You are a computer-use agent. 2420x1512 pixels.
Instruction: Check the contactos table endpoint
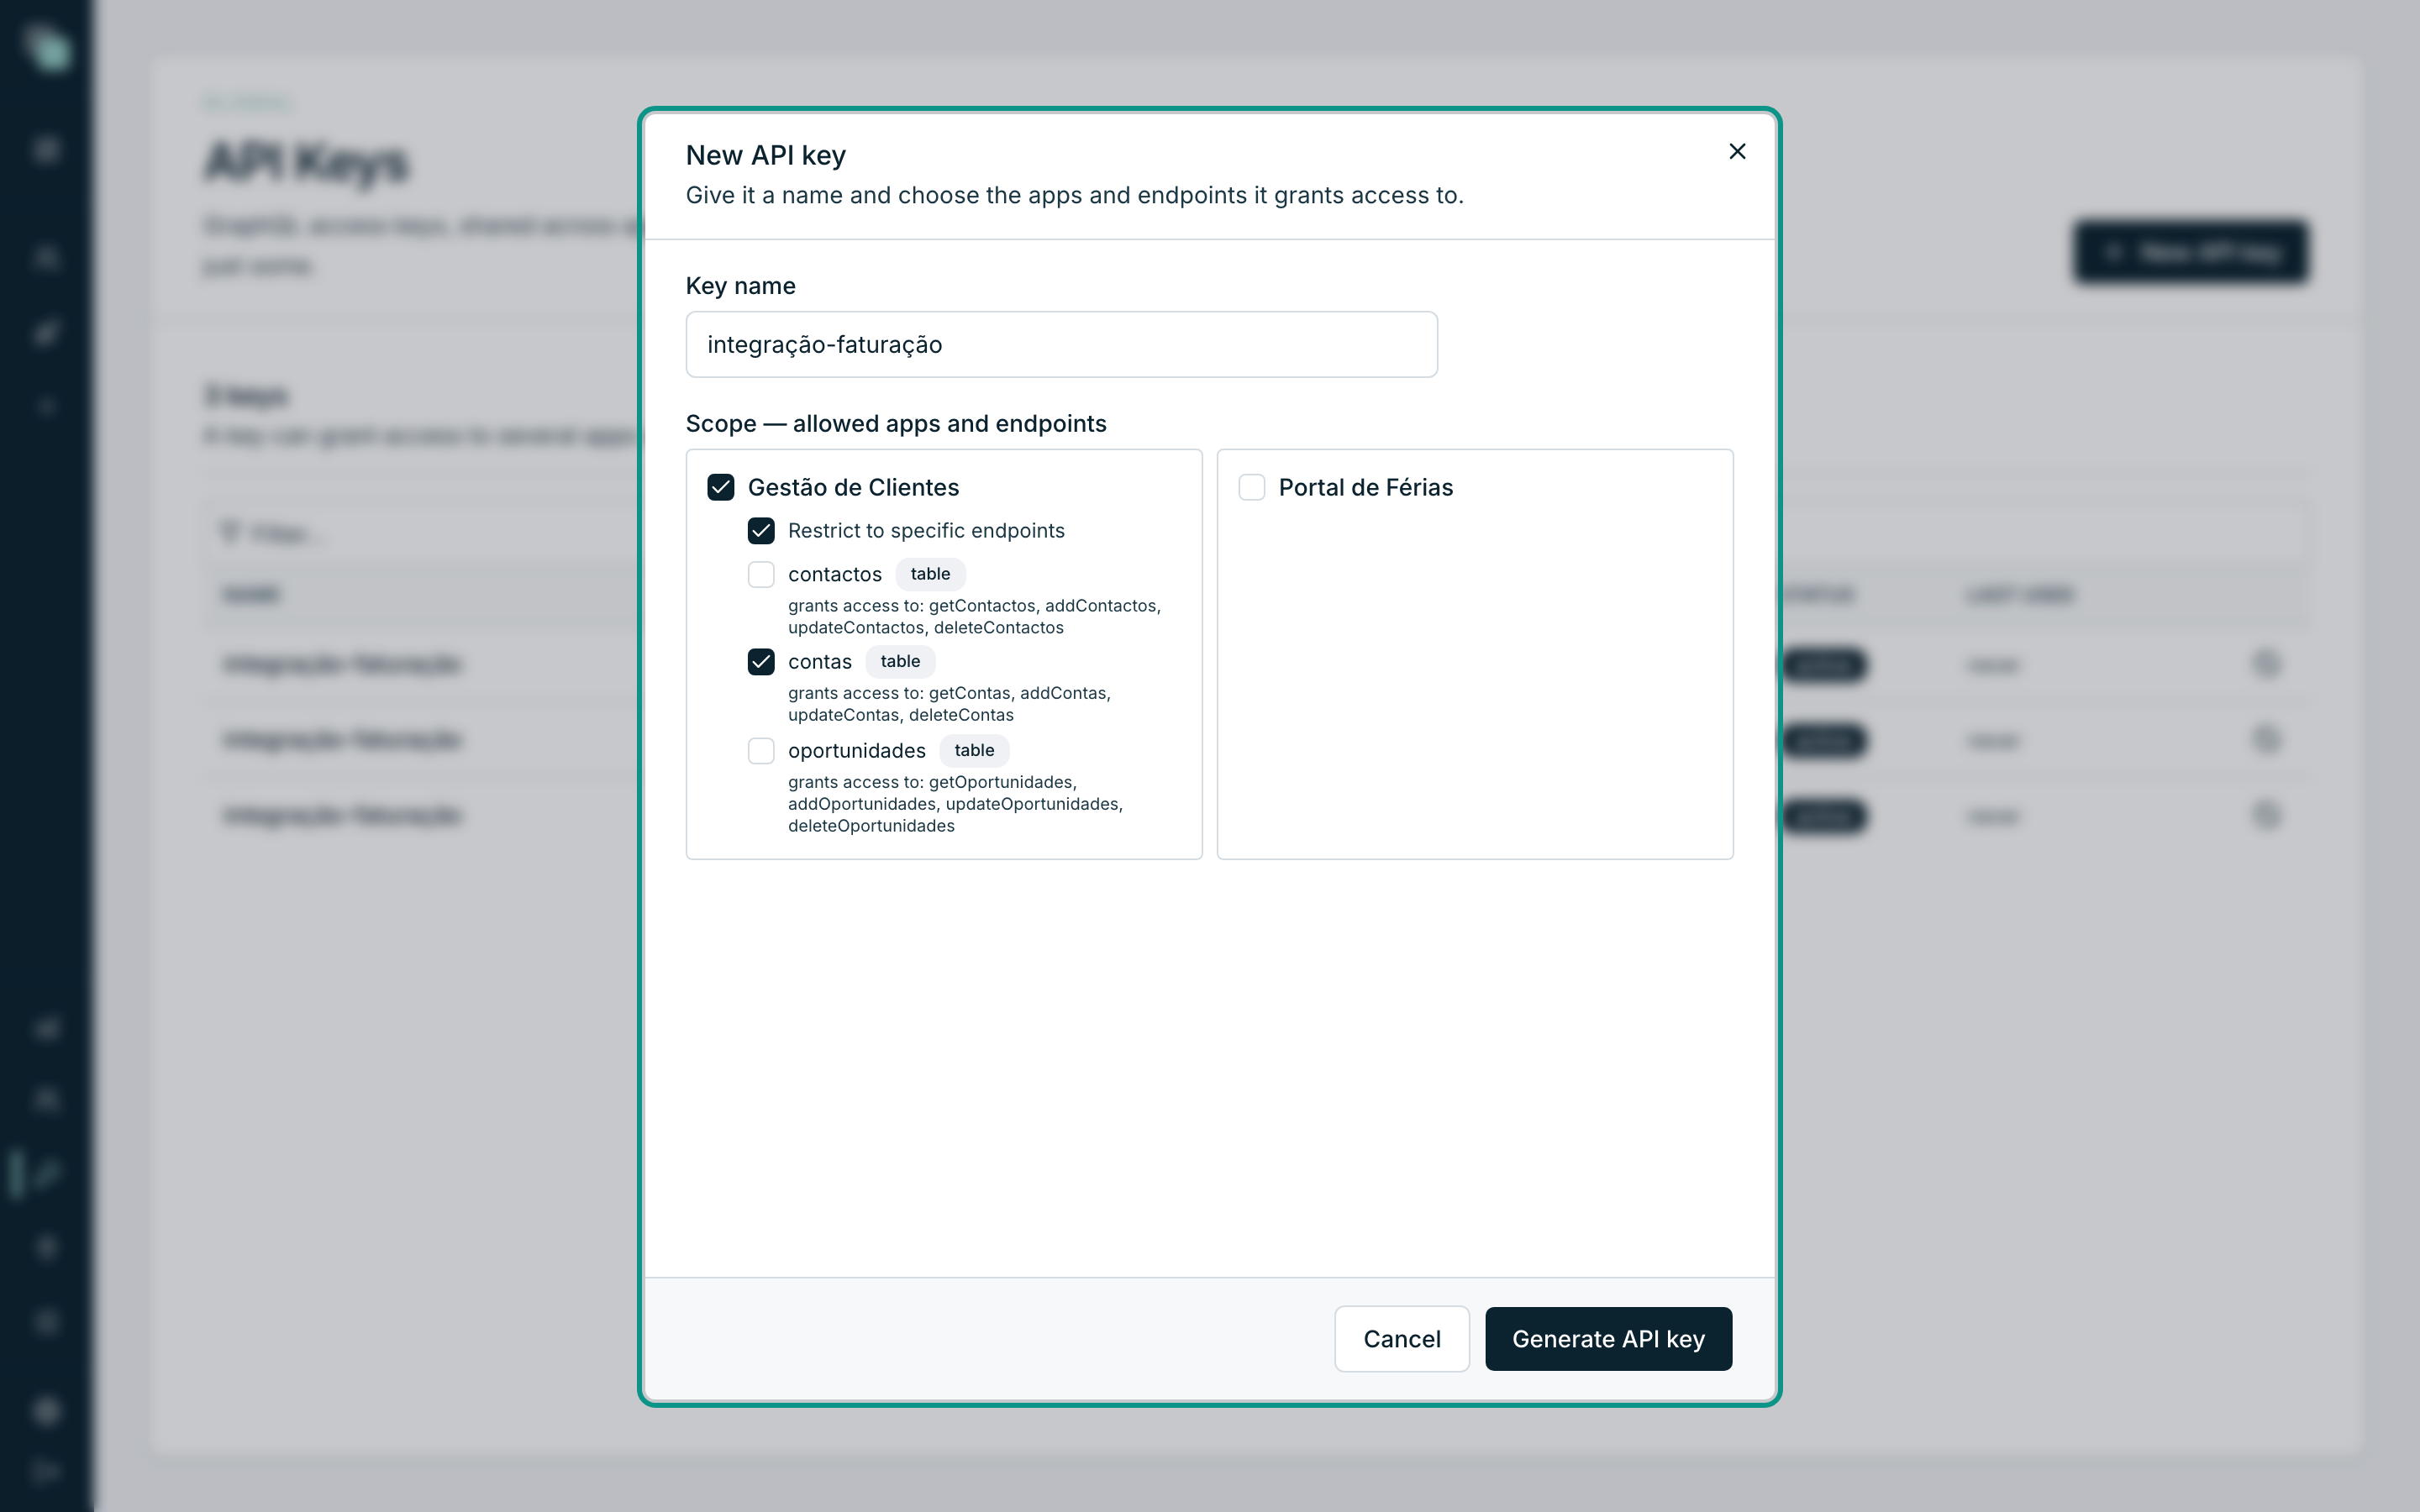[761, 574]
